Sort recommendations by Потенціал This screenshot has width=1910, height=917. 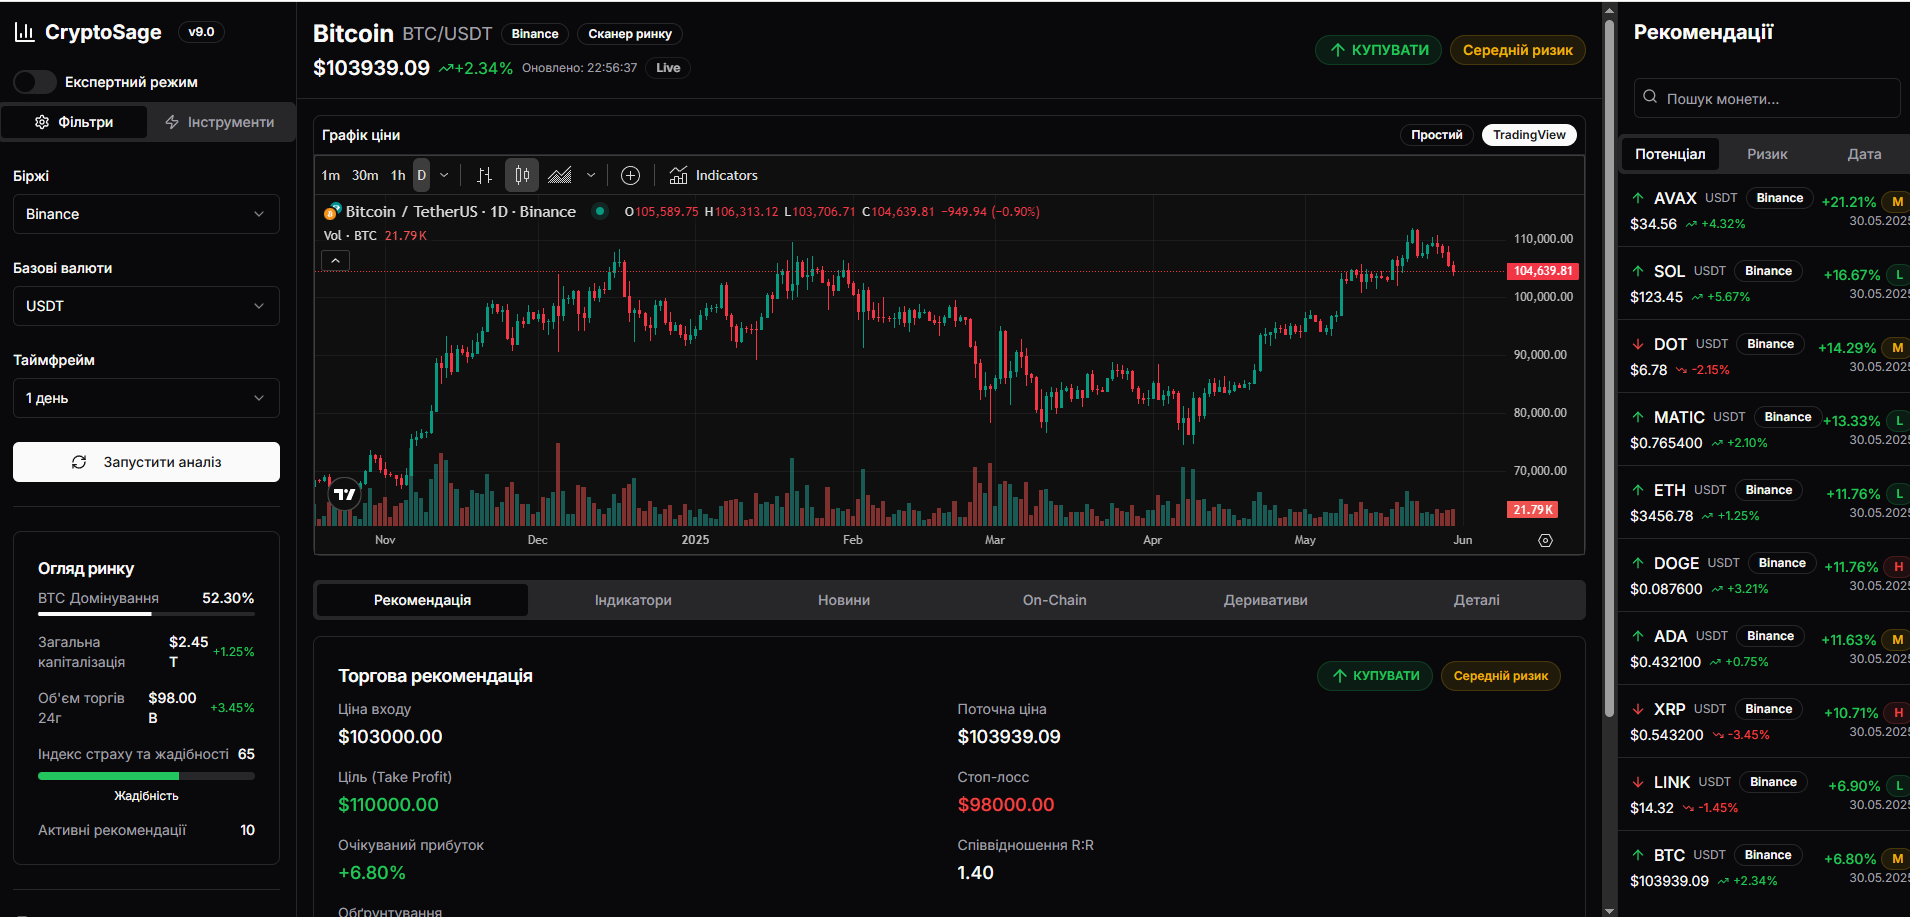click(1670, 154)
